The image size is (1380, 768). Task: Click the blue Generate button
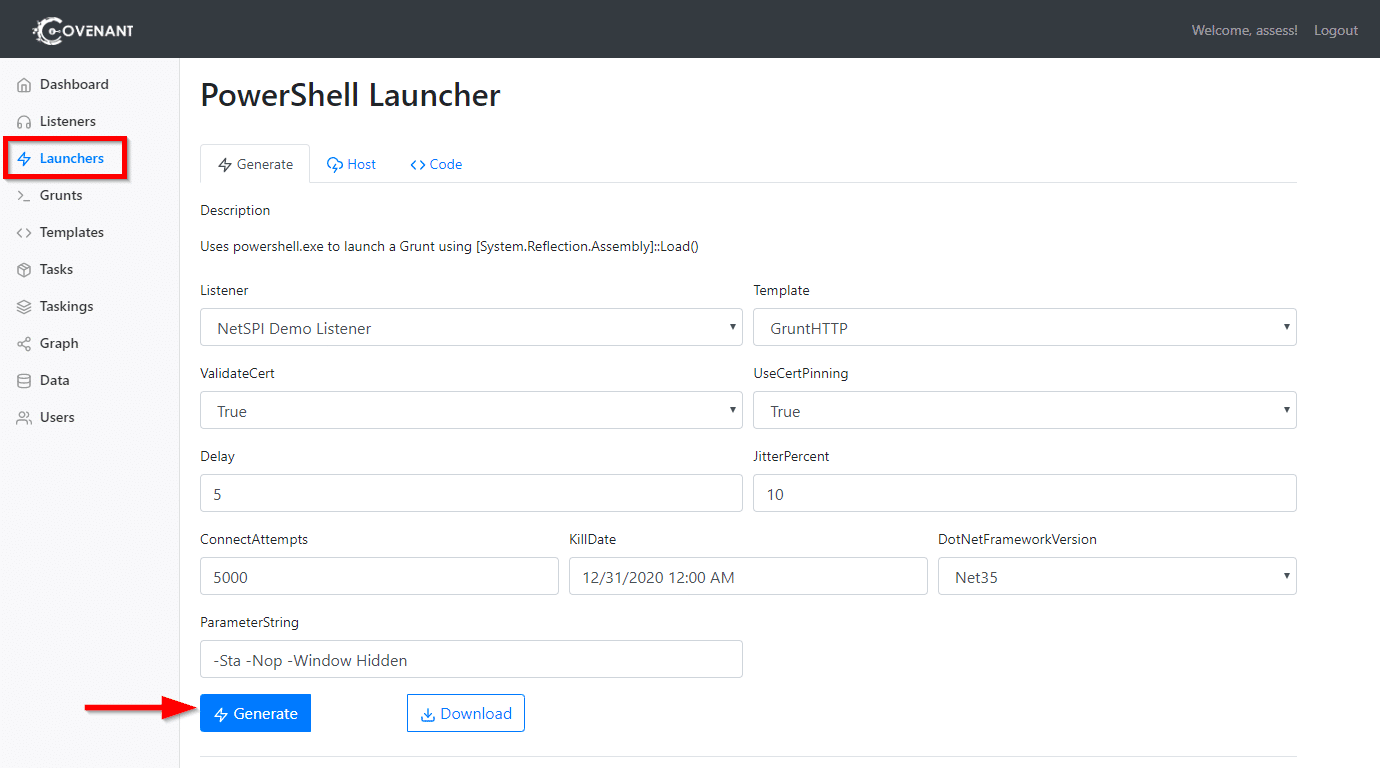click(255, 713)
